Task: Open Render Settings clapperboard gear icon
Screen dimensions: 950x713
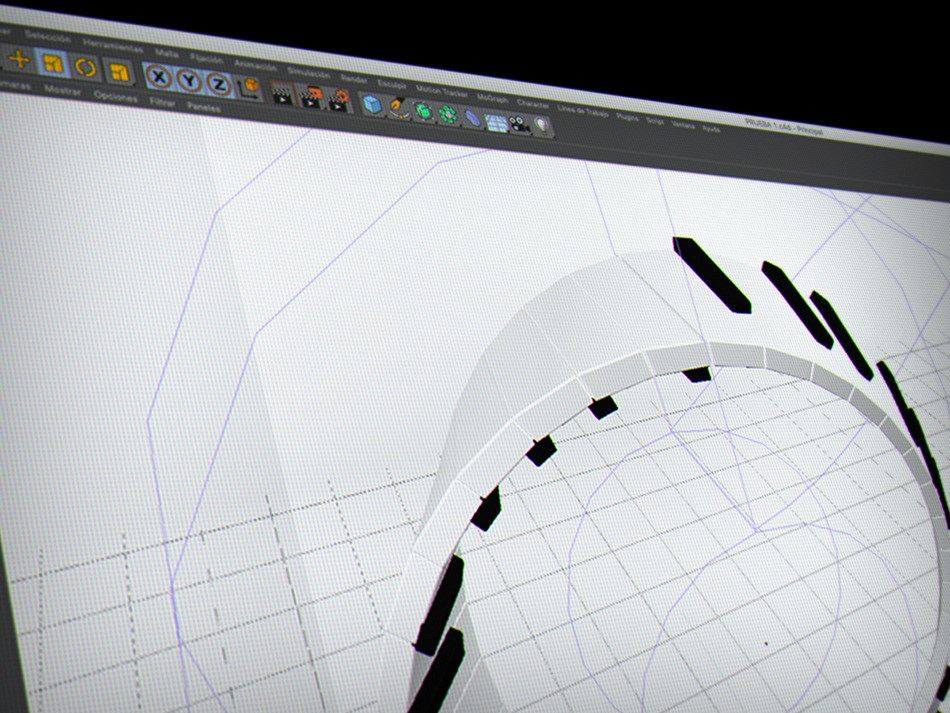Action: [x=339, y=100]
